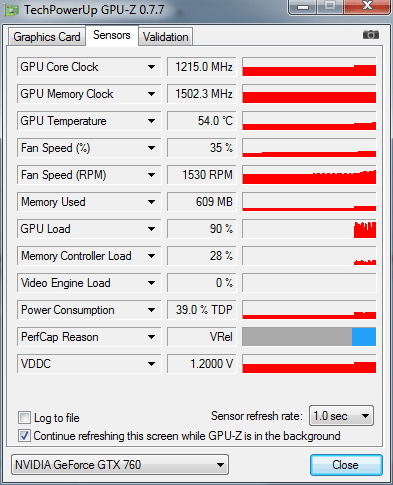Expand the PerfCap Reason dropdown arrow
This screenshot has height=485, width=393.
click(151, 337)
